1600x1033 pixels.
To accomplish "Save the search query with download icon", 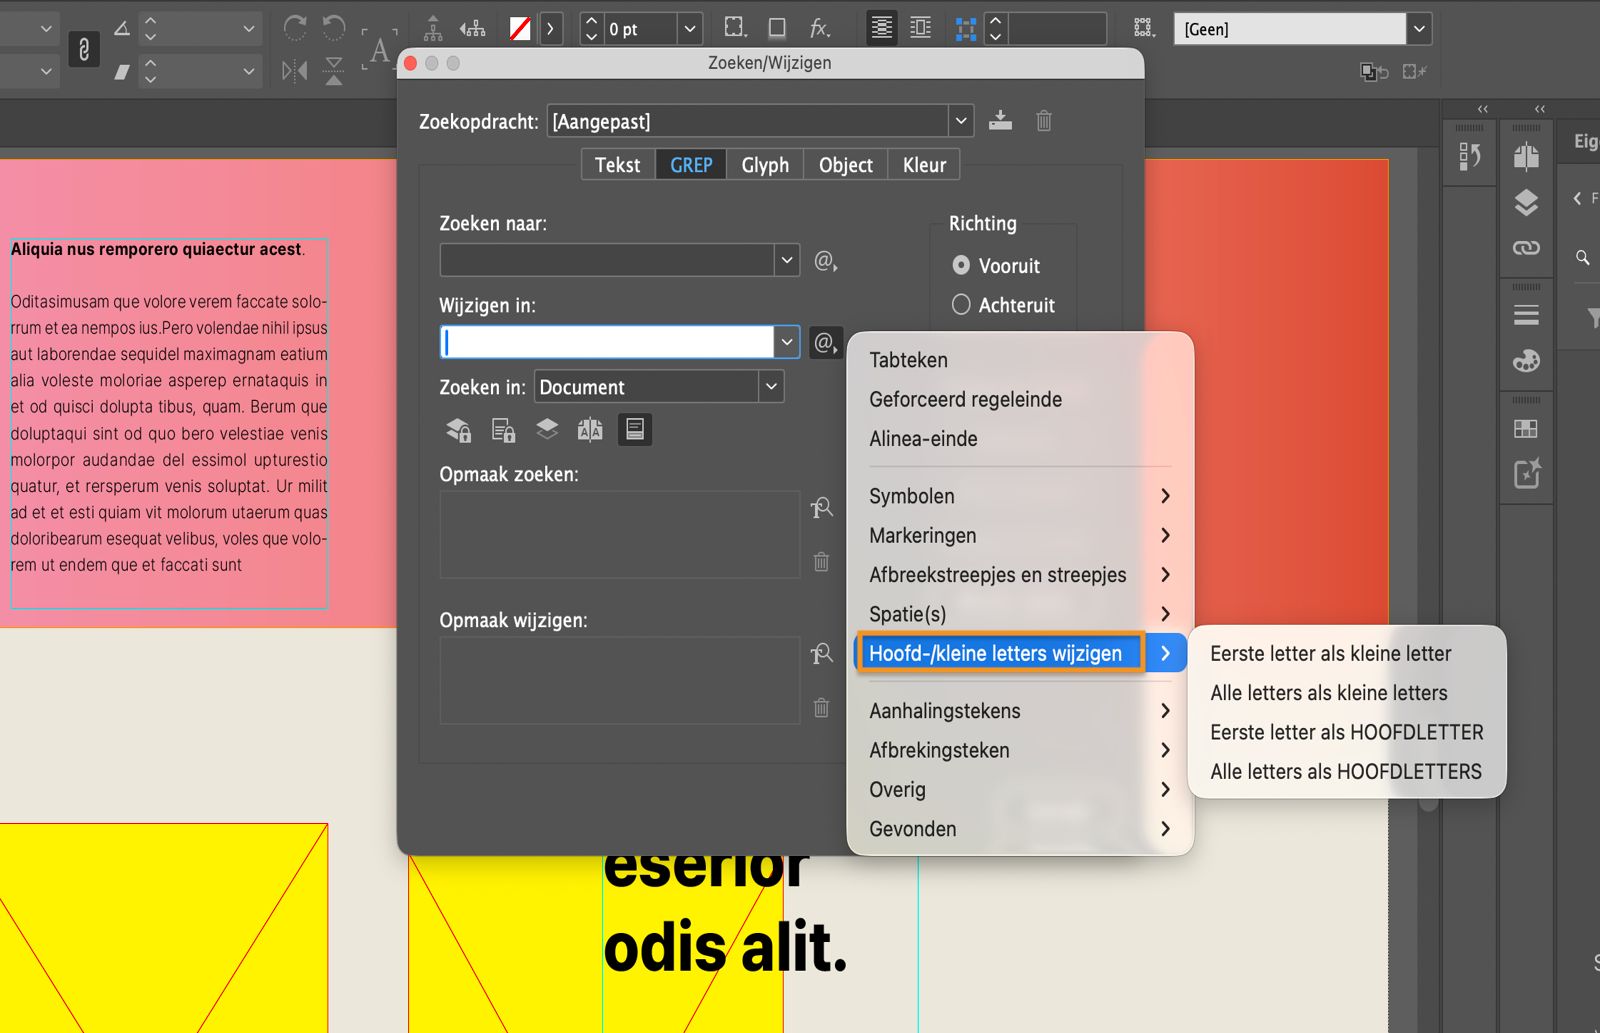I will pyautogui.click(x=1000, y=121).
